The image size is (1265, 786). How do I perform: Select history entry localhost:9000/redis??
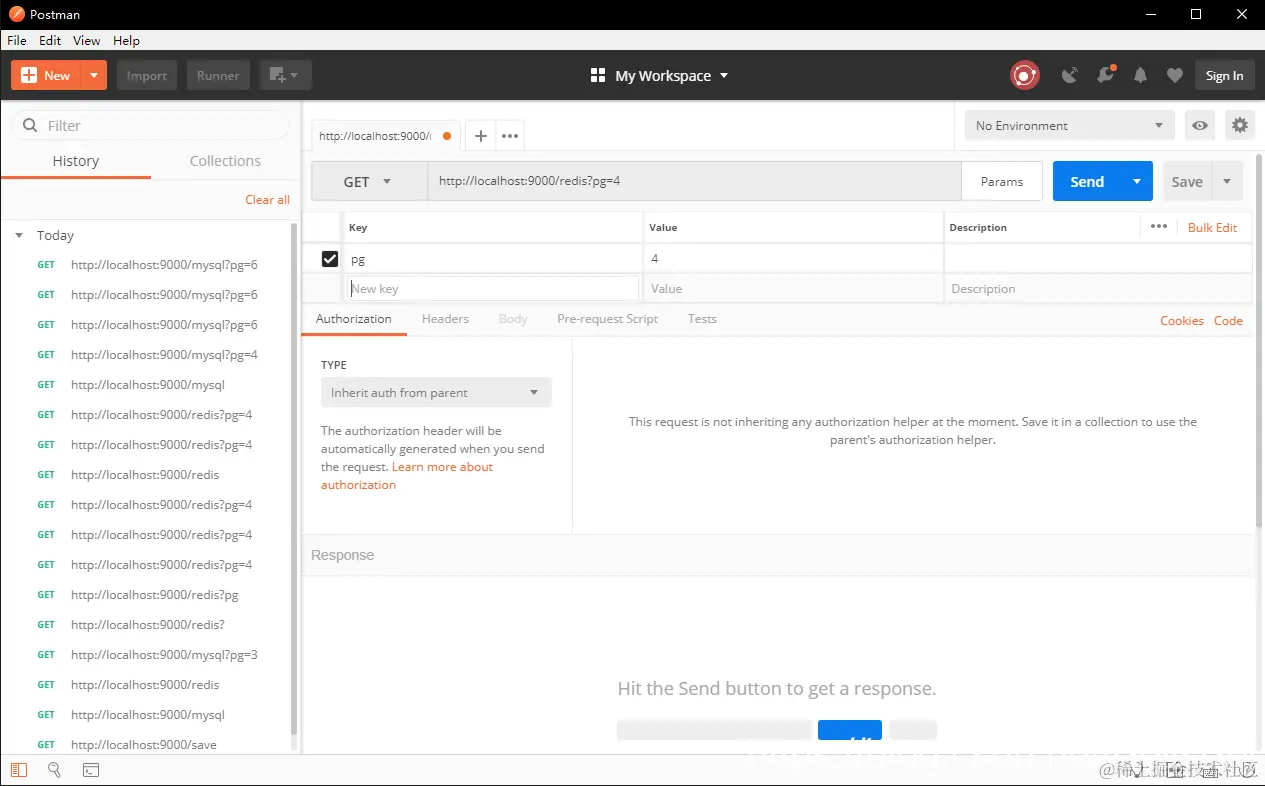click(x=148, y=625)
